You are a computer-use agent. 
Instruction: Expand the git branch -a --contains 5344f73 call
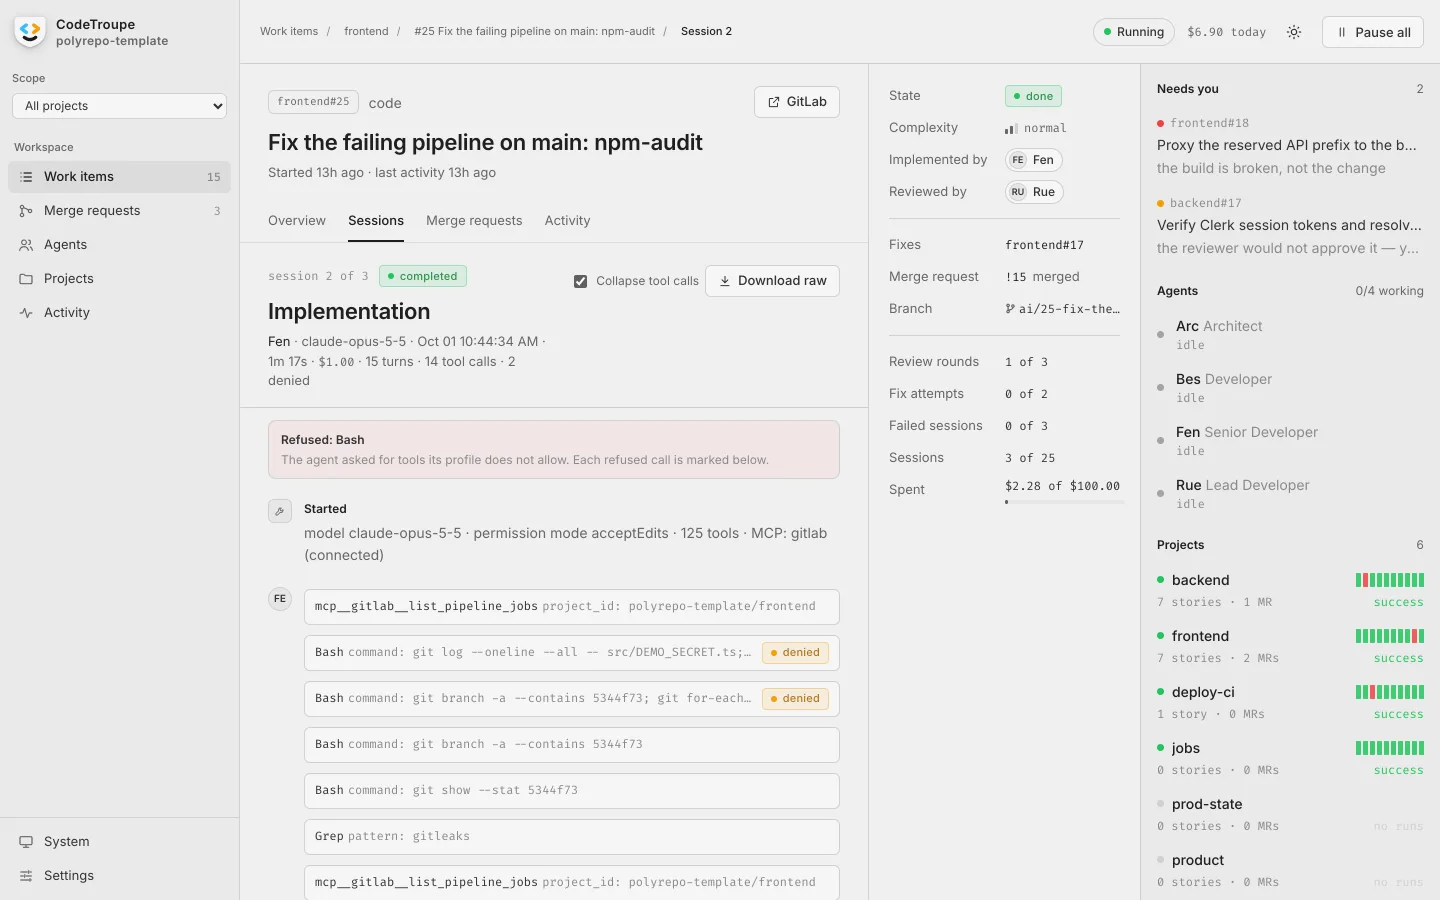[571, 745]
